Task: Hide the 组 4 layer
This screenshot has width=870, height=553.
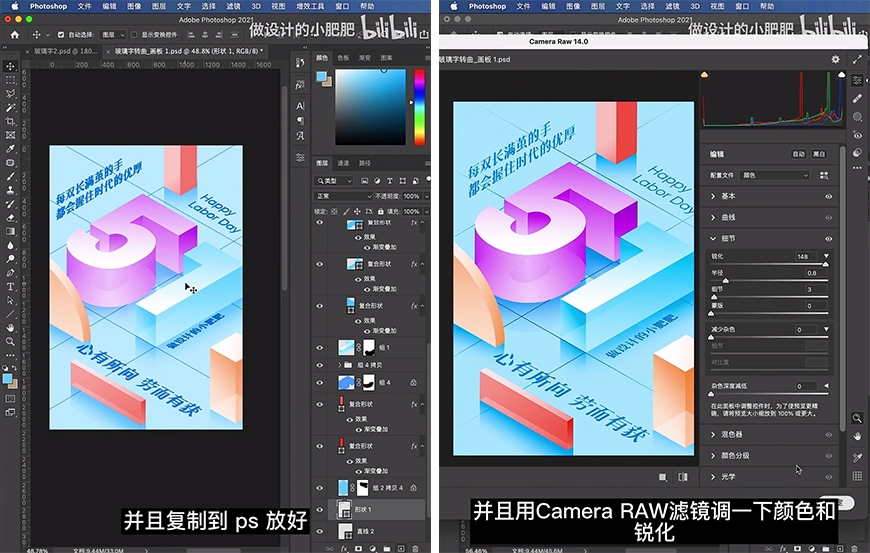Action: click(320, 382)
